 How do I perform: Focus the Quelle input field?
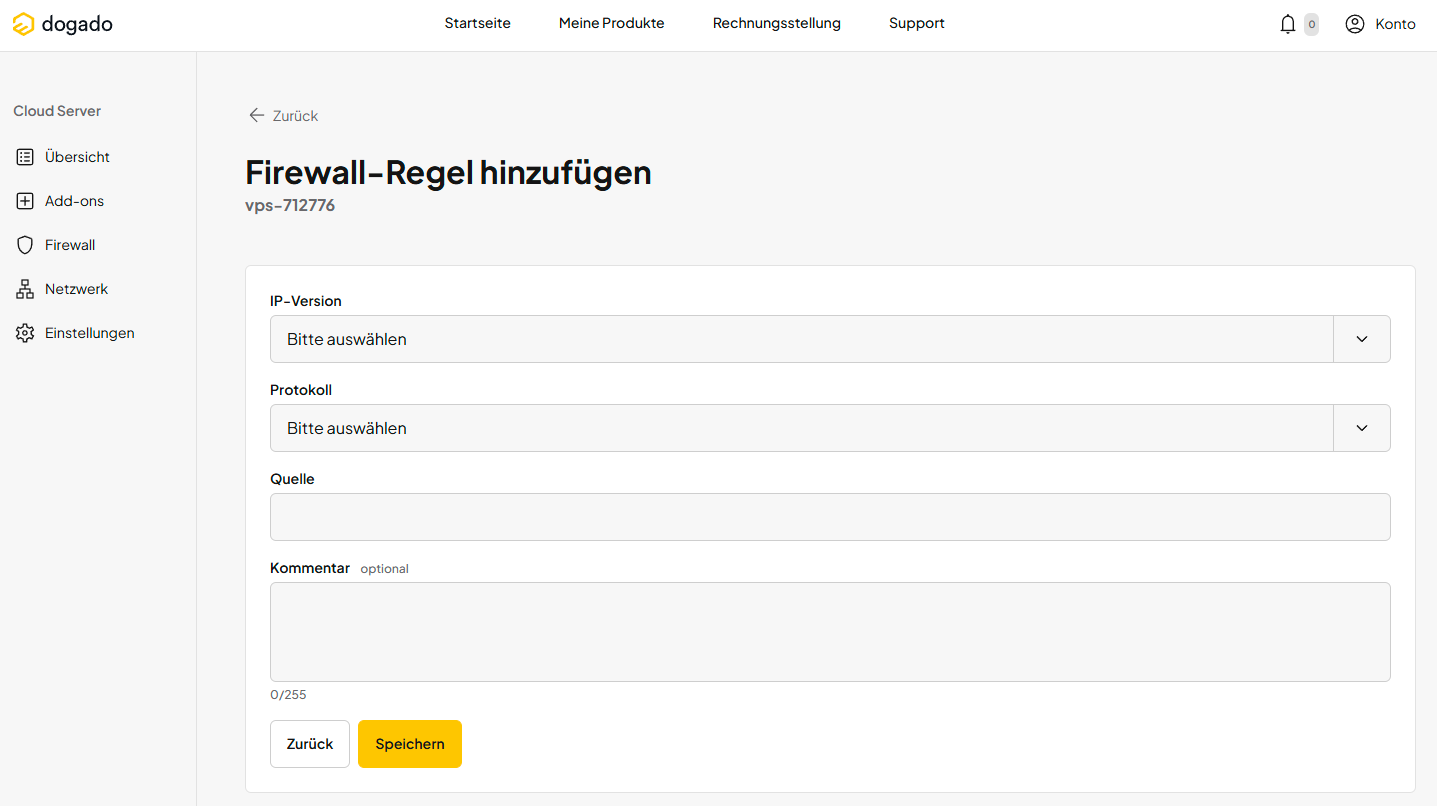(x=830, y=517)
